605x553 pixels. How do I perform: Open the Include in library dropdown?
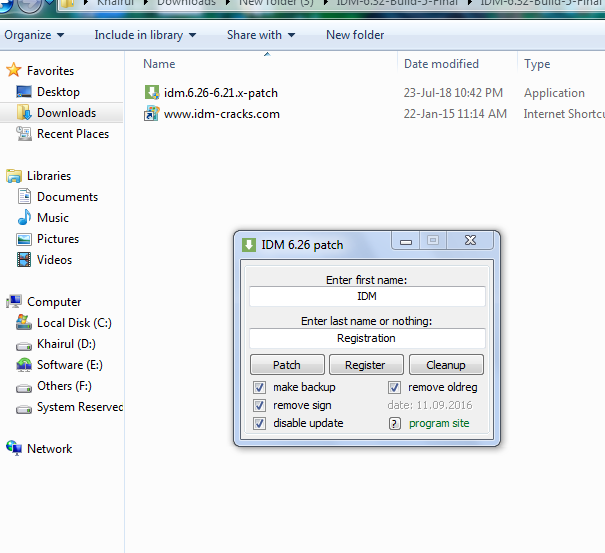tap(145, 35)
